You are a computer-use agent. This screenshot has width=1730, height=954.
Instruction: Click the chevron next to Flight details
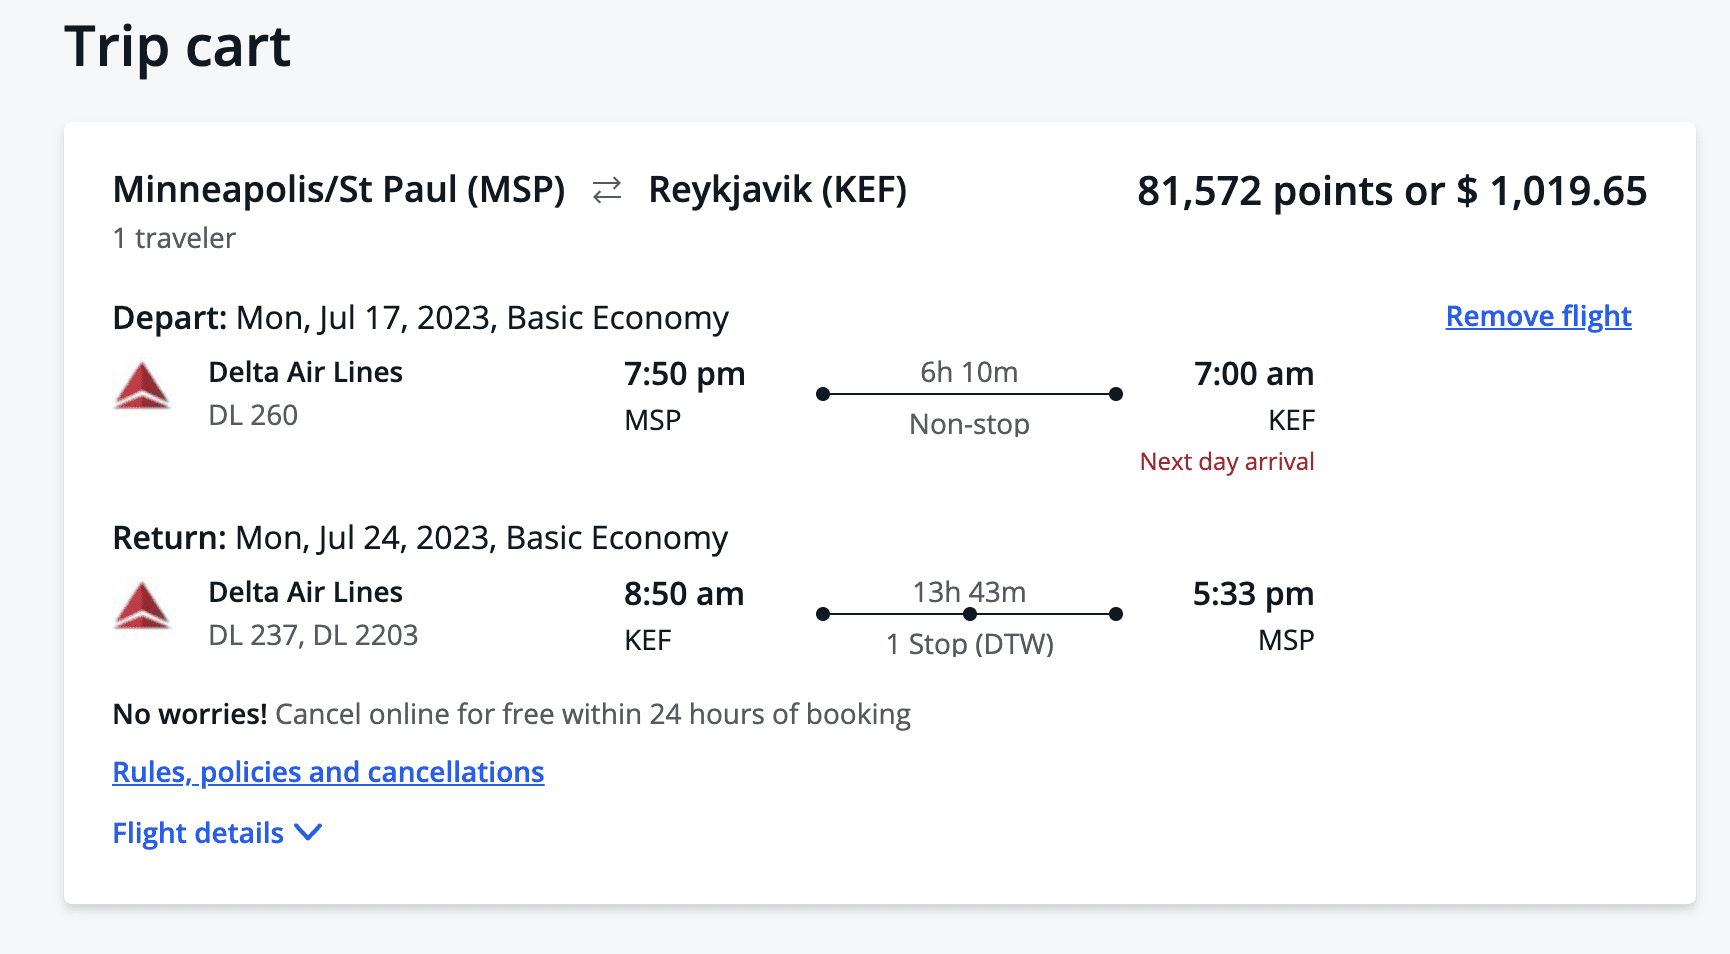click(308, 831)
